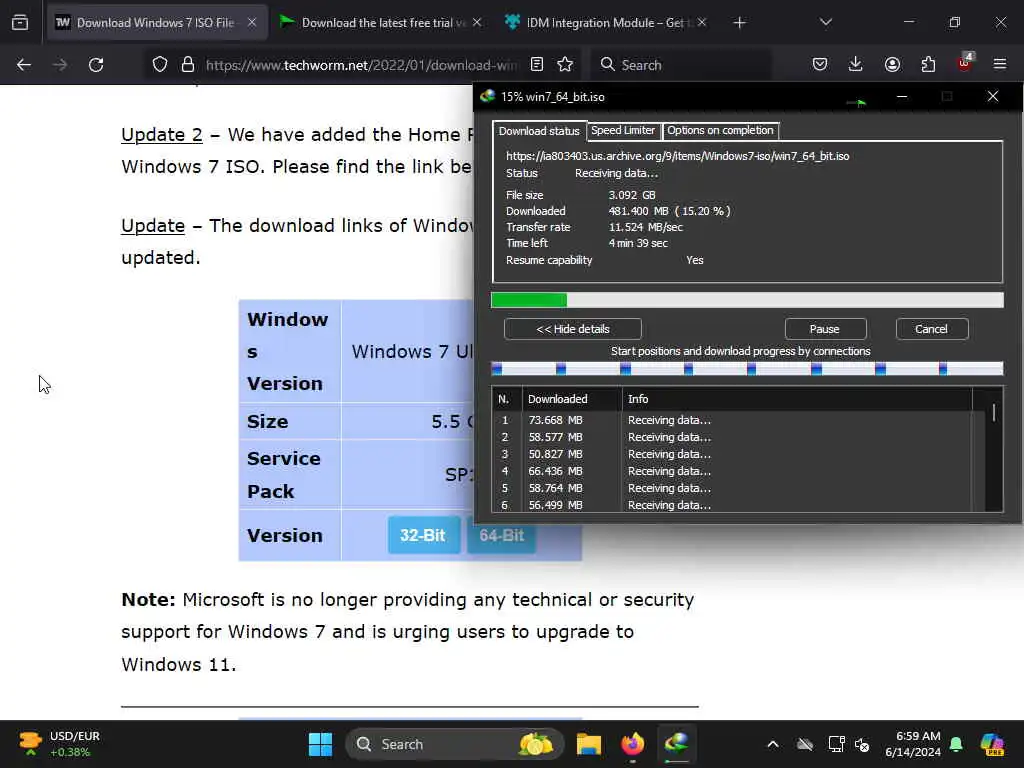Click the network display tray icon
The height and width of the screenshot is (768, 1024).
tap(836, 744)
